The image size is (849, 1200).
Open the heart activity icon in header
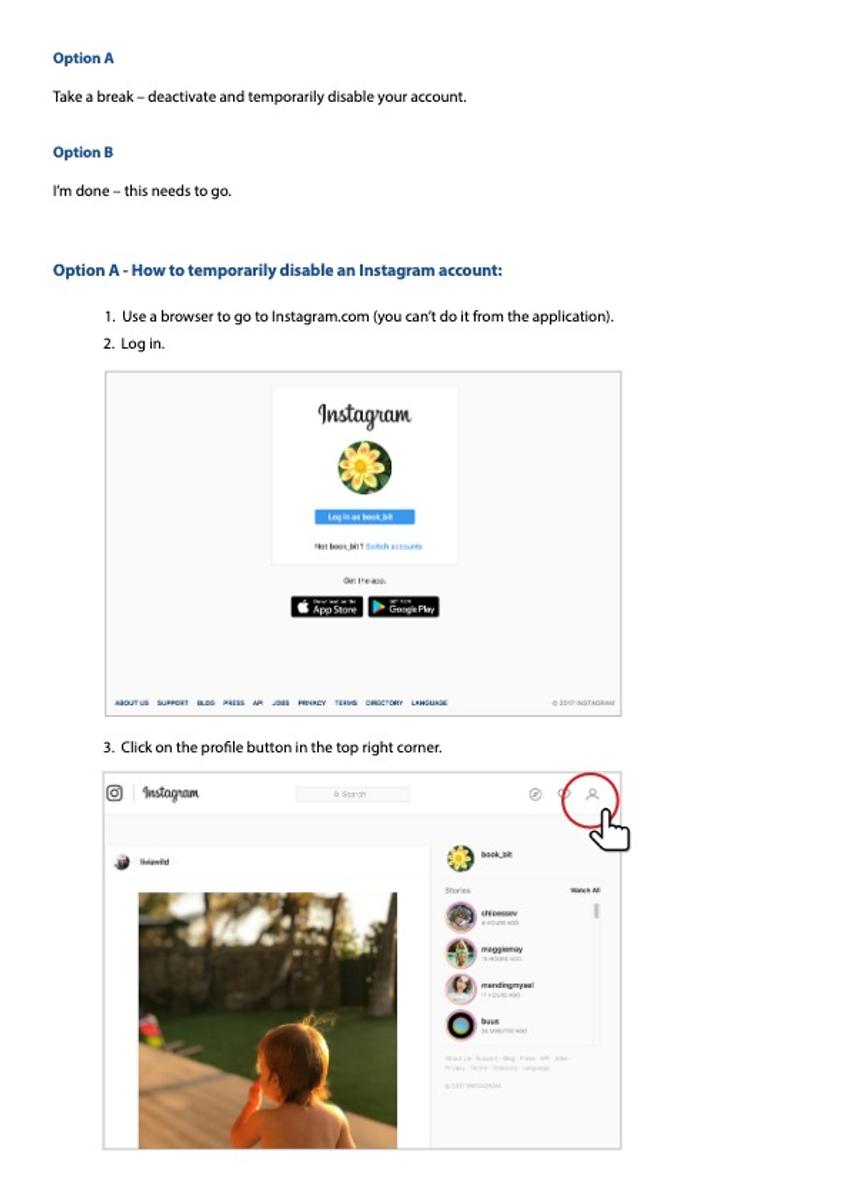(x=564, y=794)
